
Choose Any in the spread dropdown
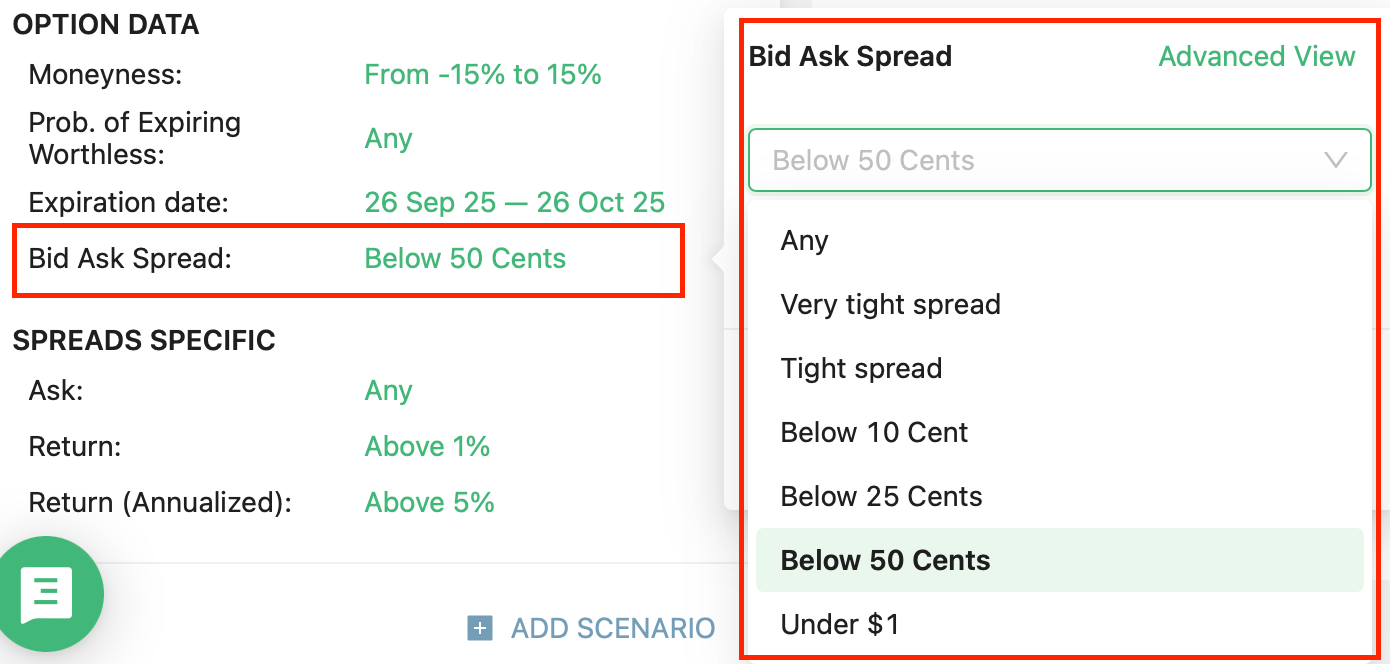pos(804,240)
